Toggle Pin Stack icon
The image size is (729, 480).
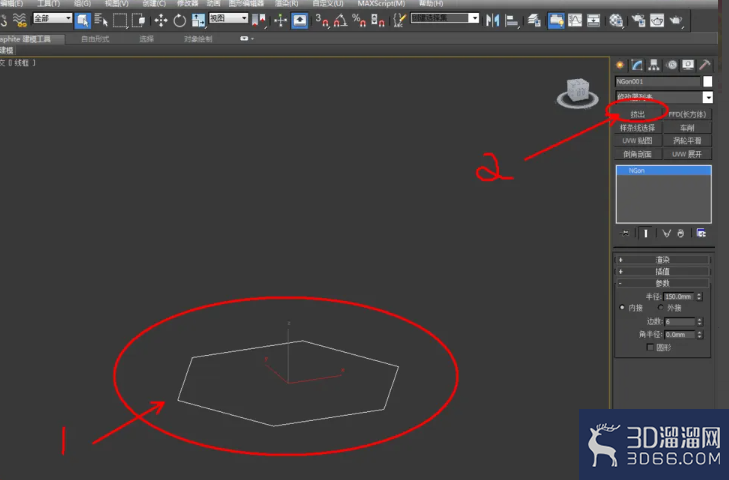(x=625, y=233)
